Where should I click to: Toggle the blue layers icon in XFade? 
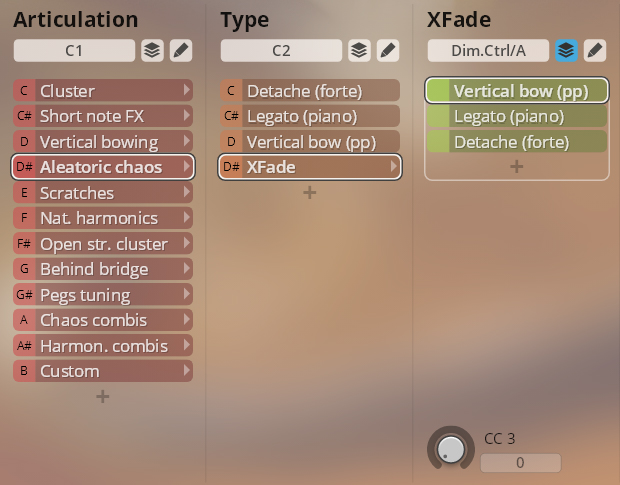coord(566,51)
